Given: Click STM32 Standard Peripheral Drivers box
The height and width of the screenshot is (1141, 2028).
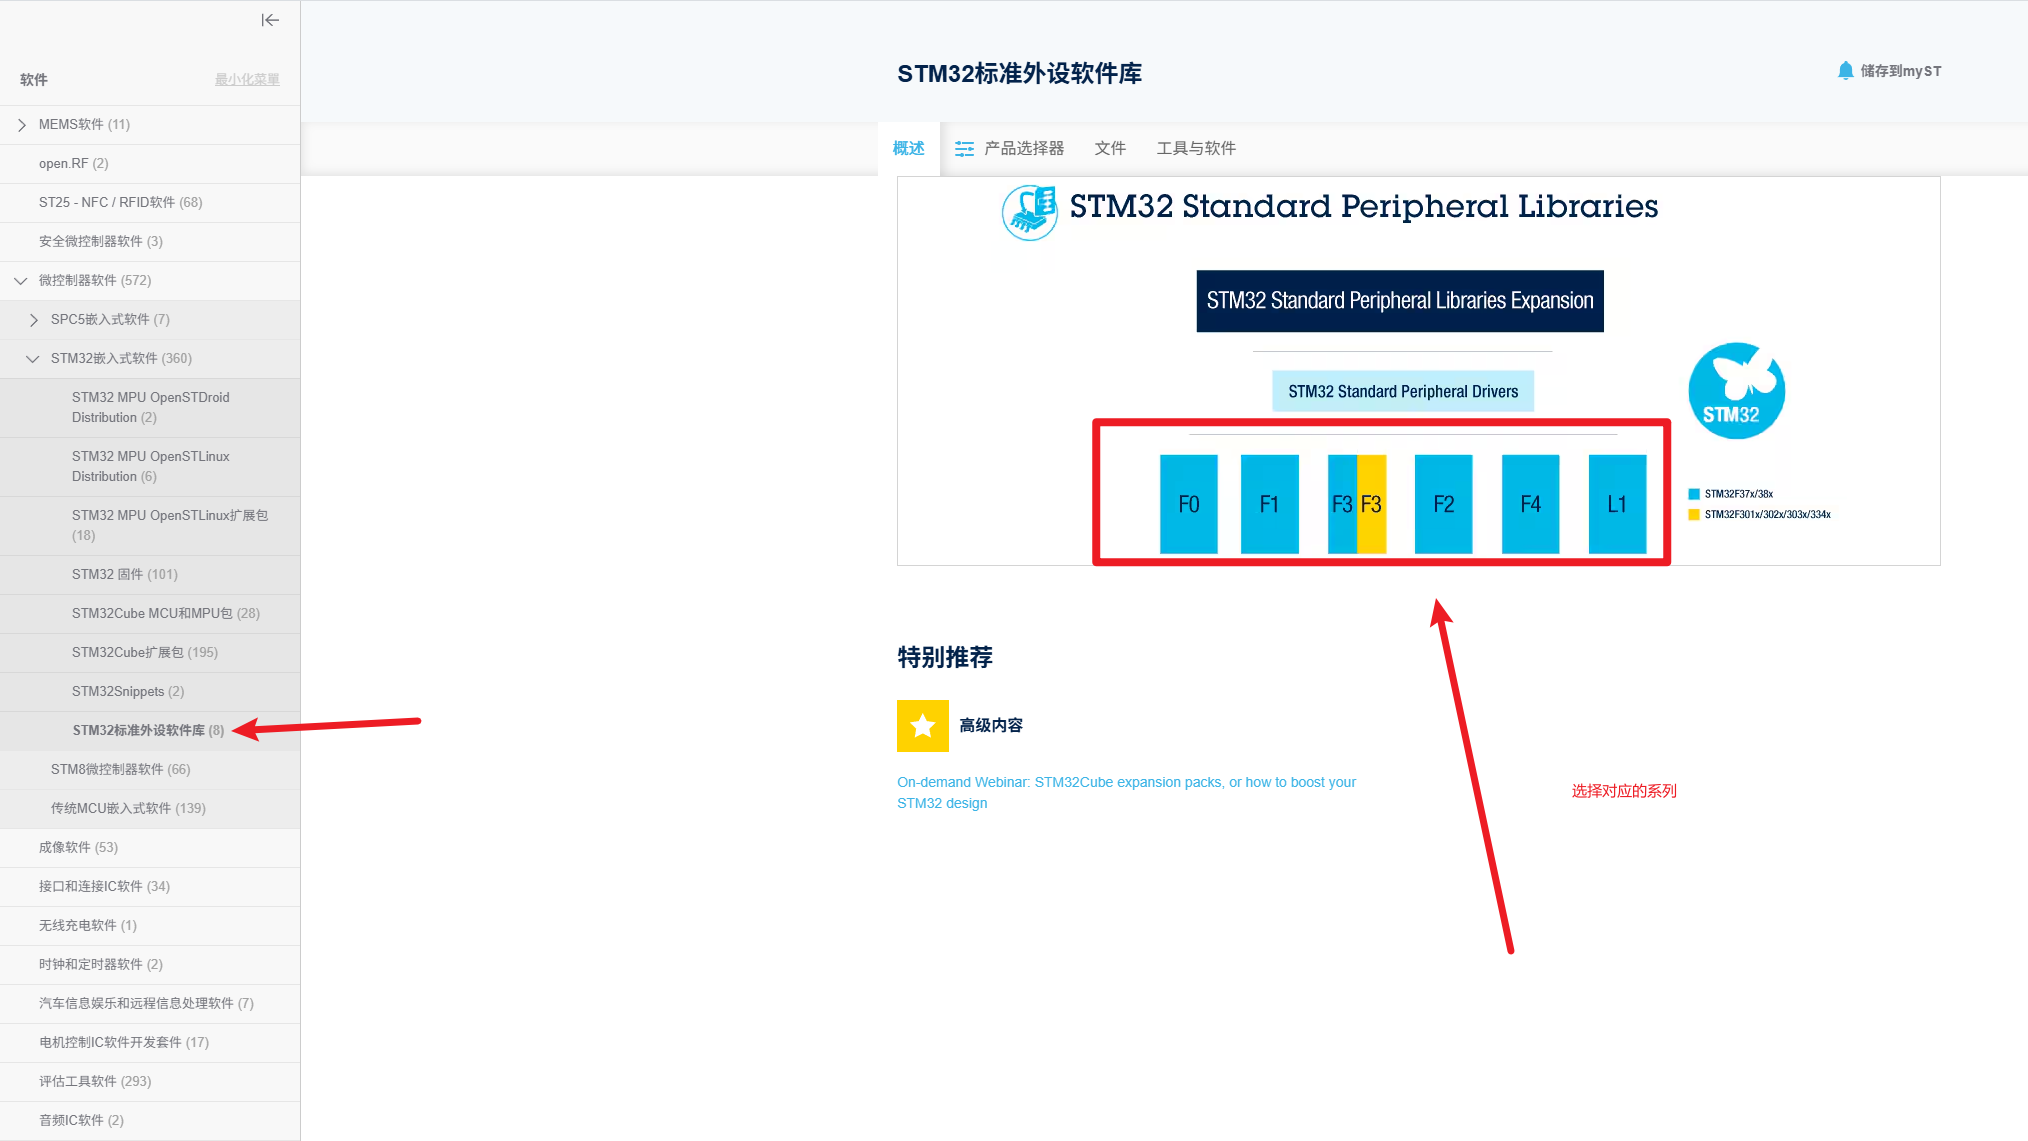Looking at the screenshot, I should tap(1402, 392).
